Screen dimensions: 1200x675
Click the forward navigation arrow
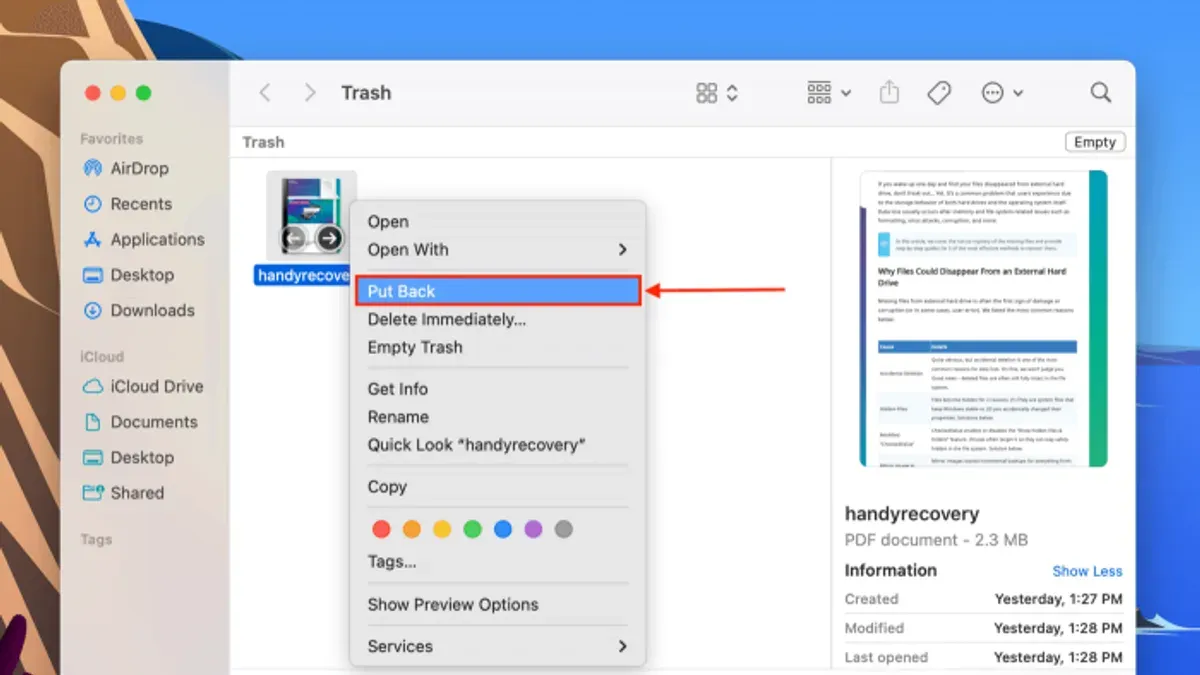310,93
